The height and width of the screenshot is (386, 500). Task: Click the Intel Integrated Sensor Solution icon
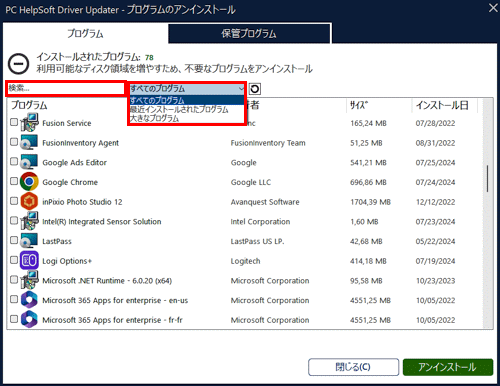tap(29, 221)
